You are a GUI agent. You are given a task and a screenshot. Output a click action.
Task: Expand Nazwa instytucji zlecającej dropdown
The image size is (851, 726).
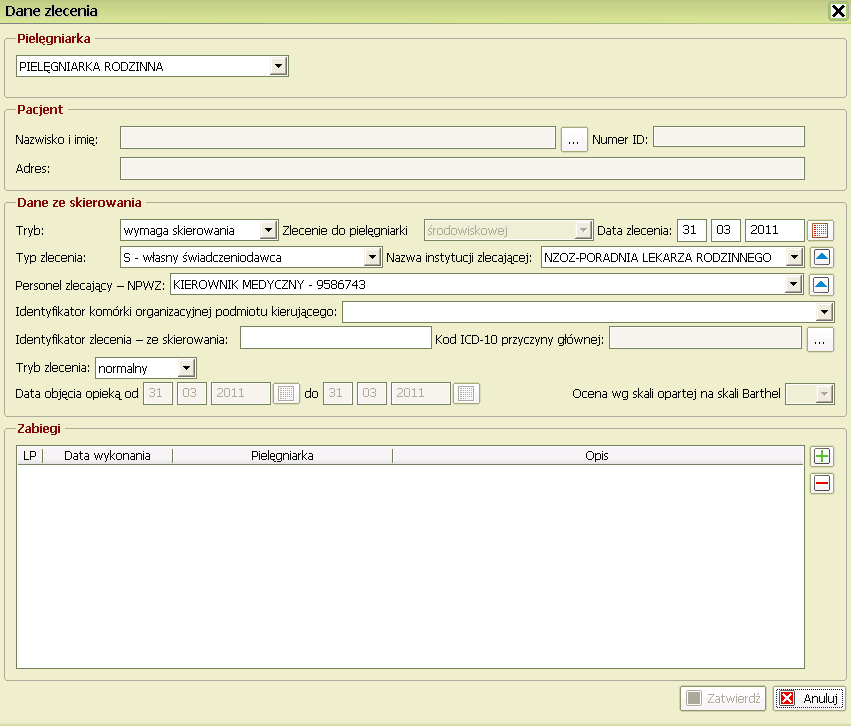click(x=795, y=257)
